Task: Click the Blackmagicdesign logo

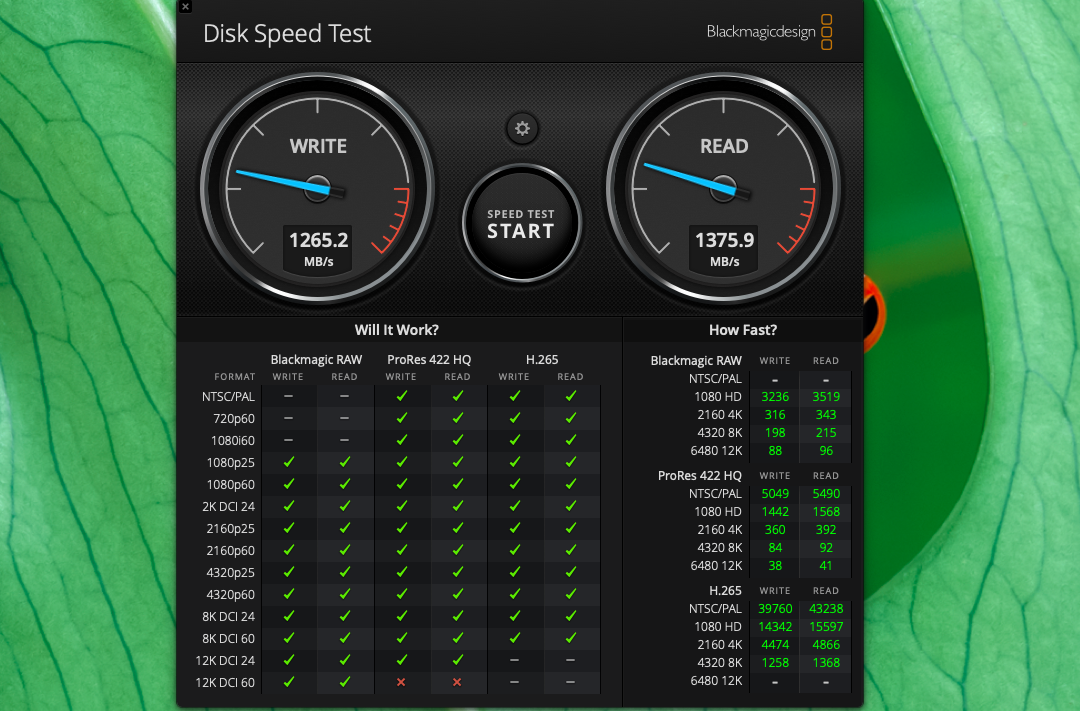Action: click(769, 32)
